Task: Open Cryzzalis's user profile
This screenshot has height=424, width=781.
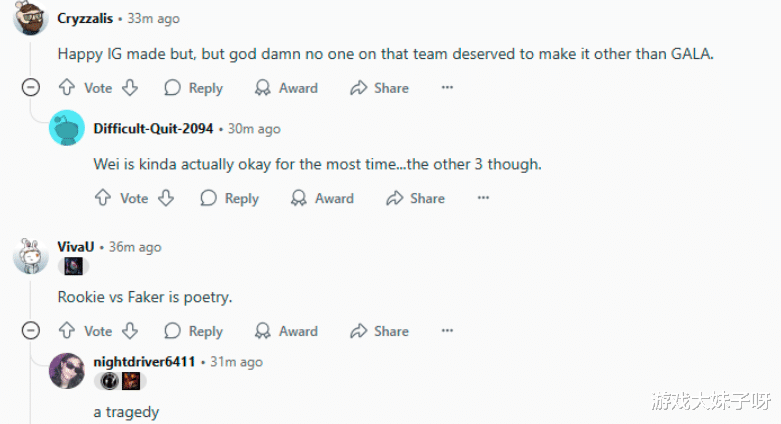Action: pyautogui.click(x=85, y=18)
